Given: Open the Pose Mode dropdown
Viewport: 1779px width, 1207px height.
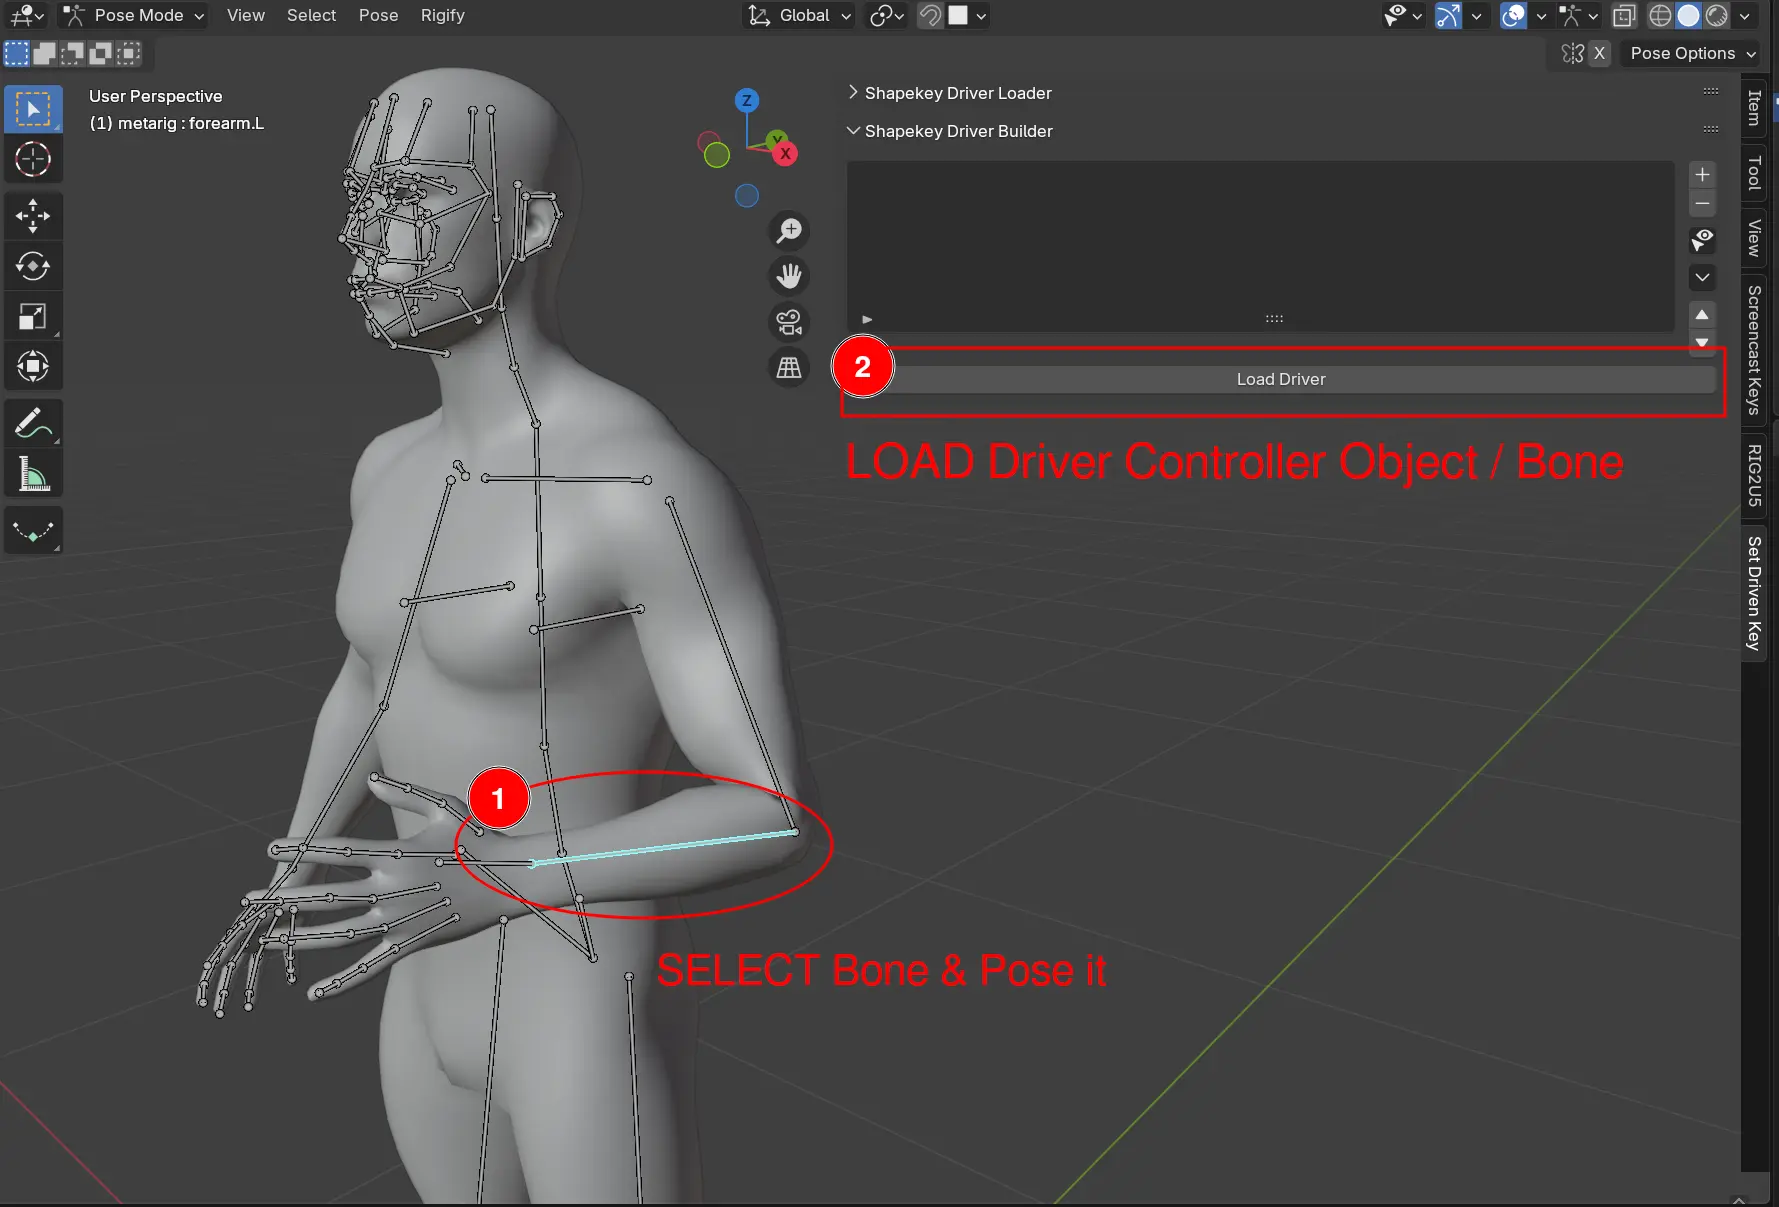Looking at the screenshot, I should (134, 16).
